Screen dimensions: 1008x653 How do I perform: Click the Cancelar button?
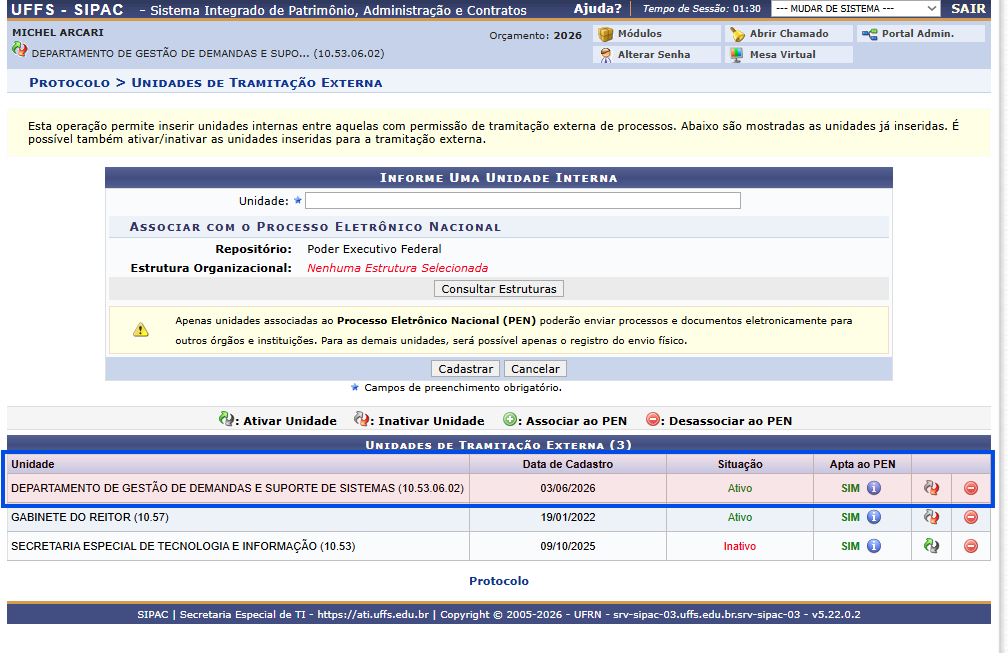coord(535,369)
